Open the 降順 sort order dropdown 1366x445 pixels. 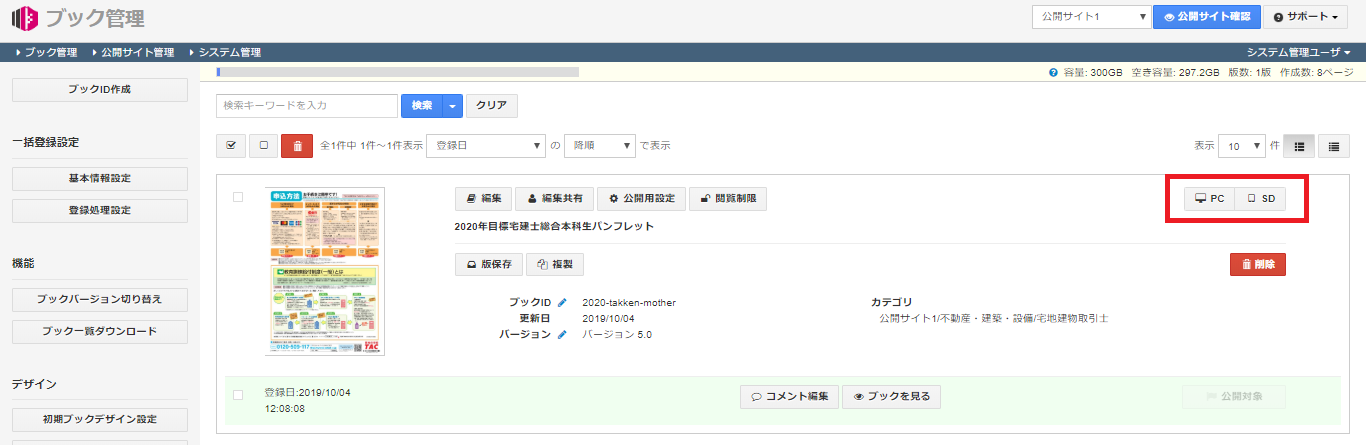pyautogui.click(x=600, y=145)
